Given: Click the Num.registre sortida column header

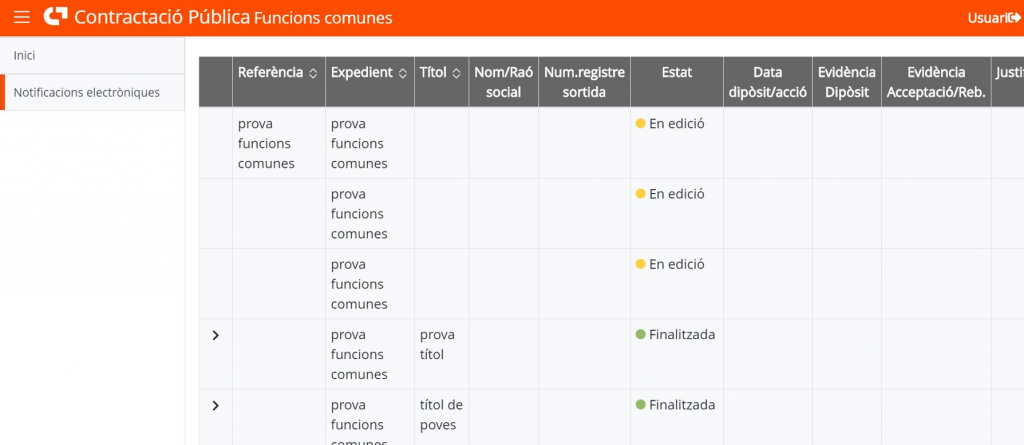Looking at the screenshot, I should tap(584, 82).
